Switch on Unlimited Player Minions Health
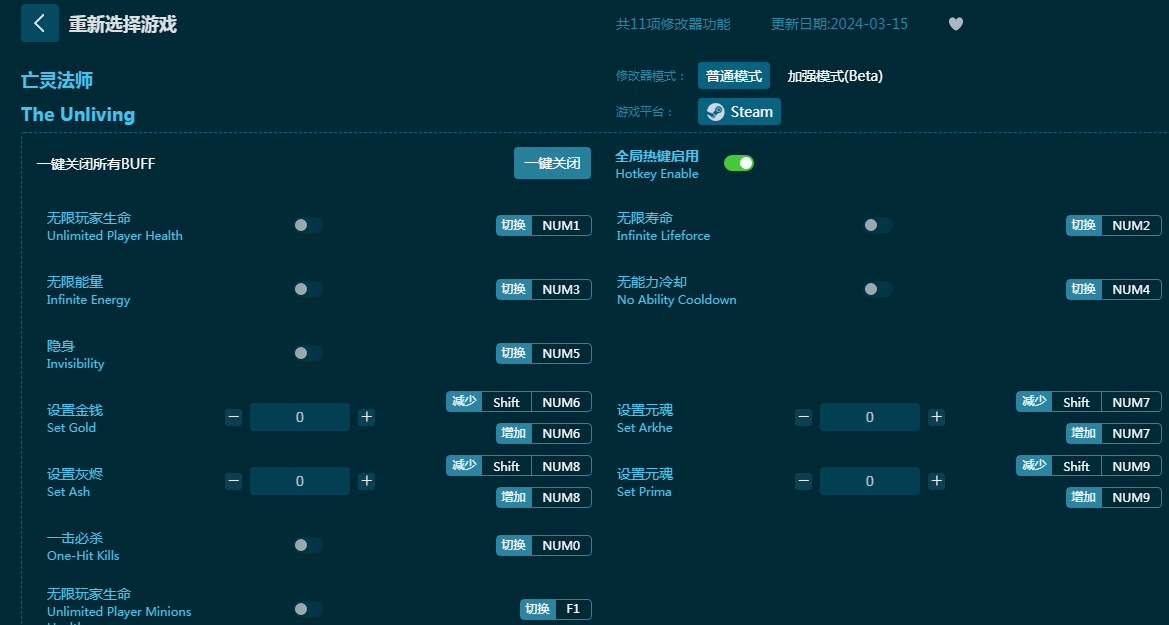Image resolution: width=1169 pixels, height=625 pixels. tap(308, 609)
